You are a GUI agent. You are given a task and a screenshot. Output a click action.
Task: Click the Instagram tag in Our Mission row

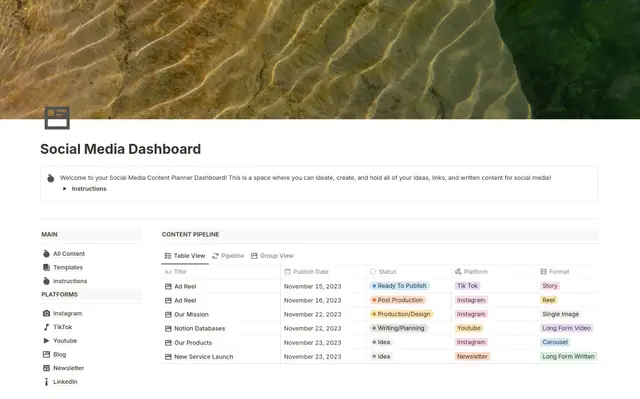pyautogui.click(x=471, y=314)
